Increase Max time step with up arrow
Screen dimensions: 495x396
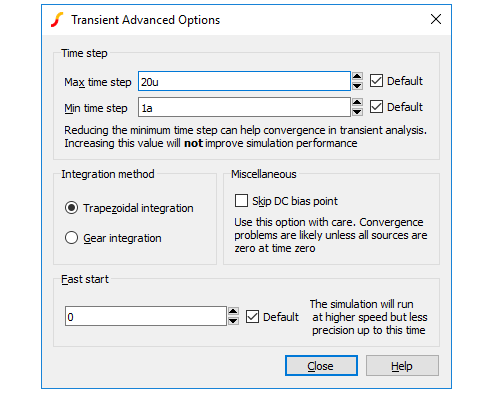[357, 76]
